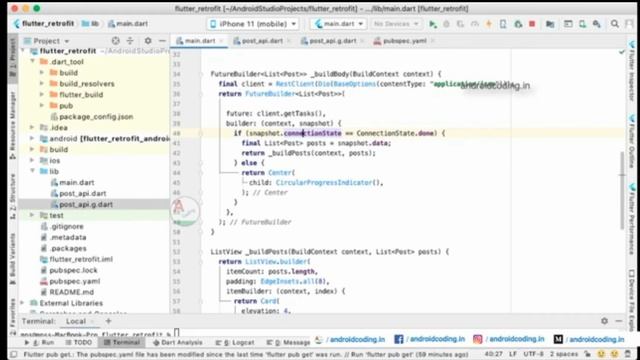640x360 pixels.
Task: Select post_api.dart in the project tree
Action: (x=82, y=193)
